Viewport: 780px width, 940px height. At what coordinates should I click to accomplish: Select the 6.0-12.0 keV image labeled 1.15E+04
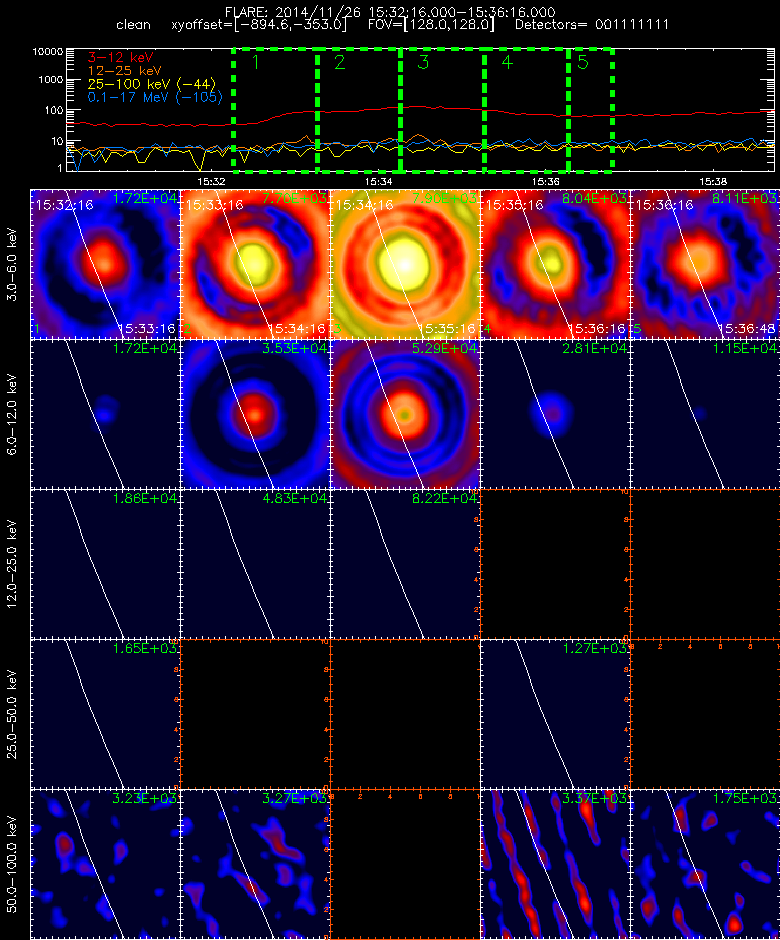705,414
